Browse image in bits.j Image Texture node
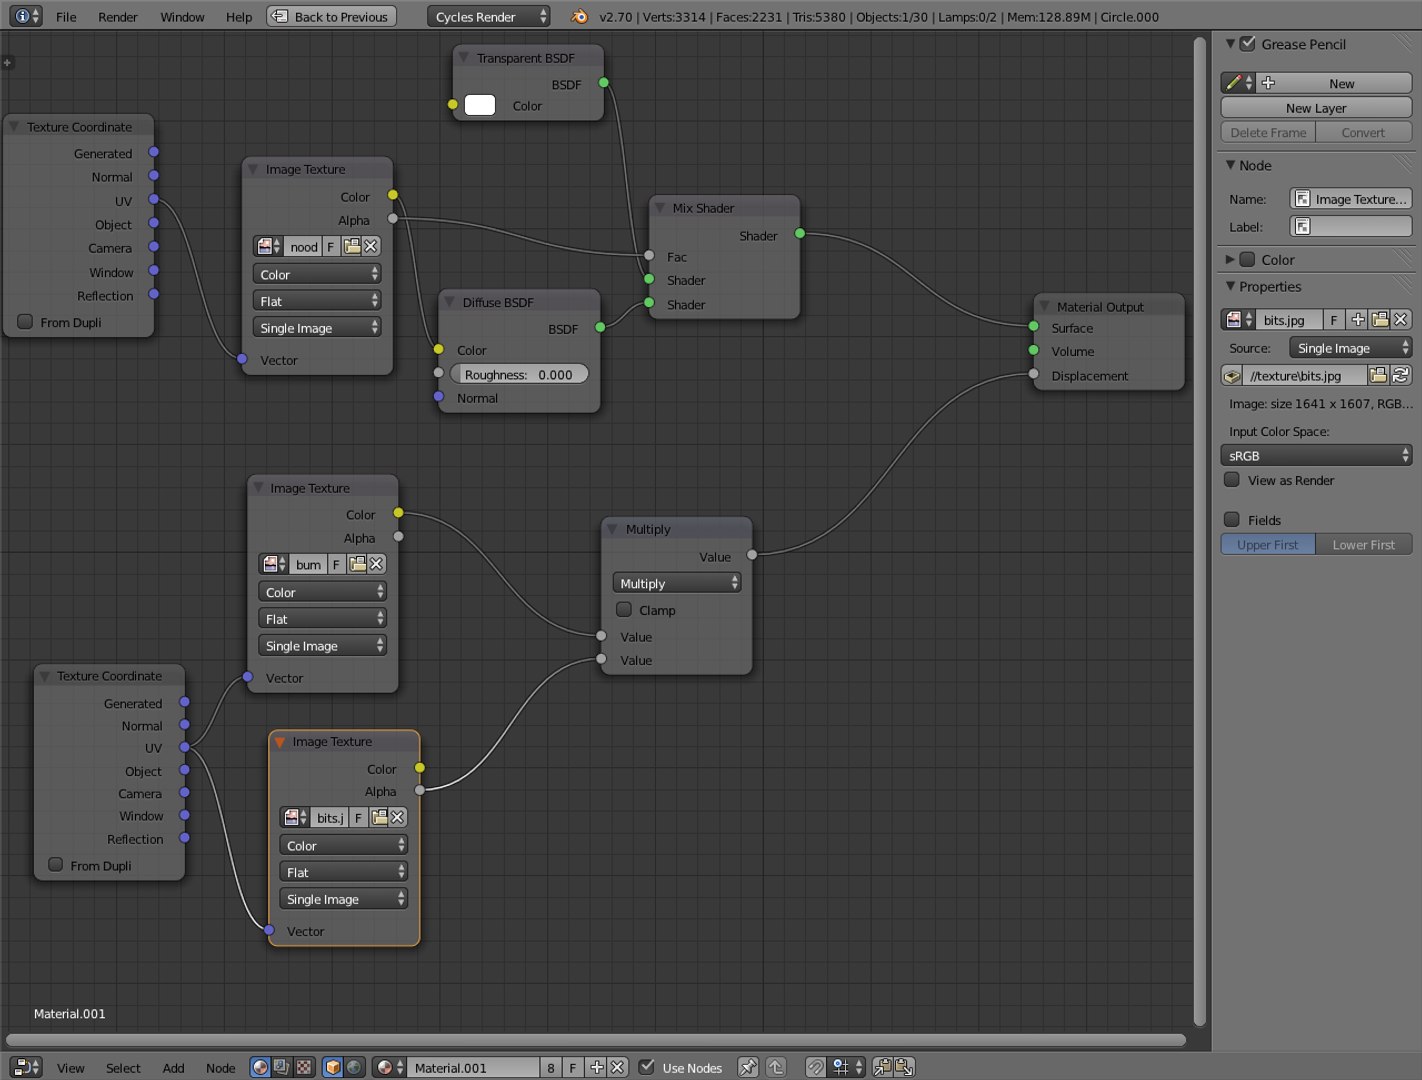 pos(296,817)
